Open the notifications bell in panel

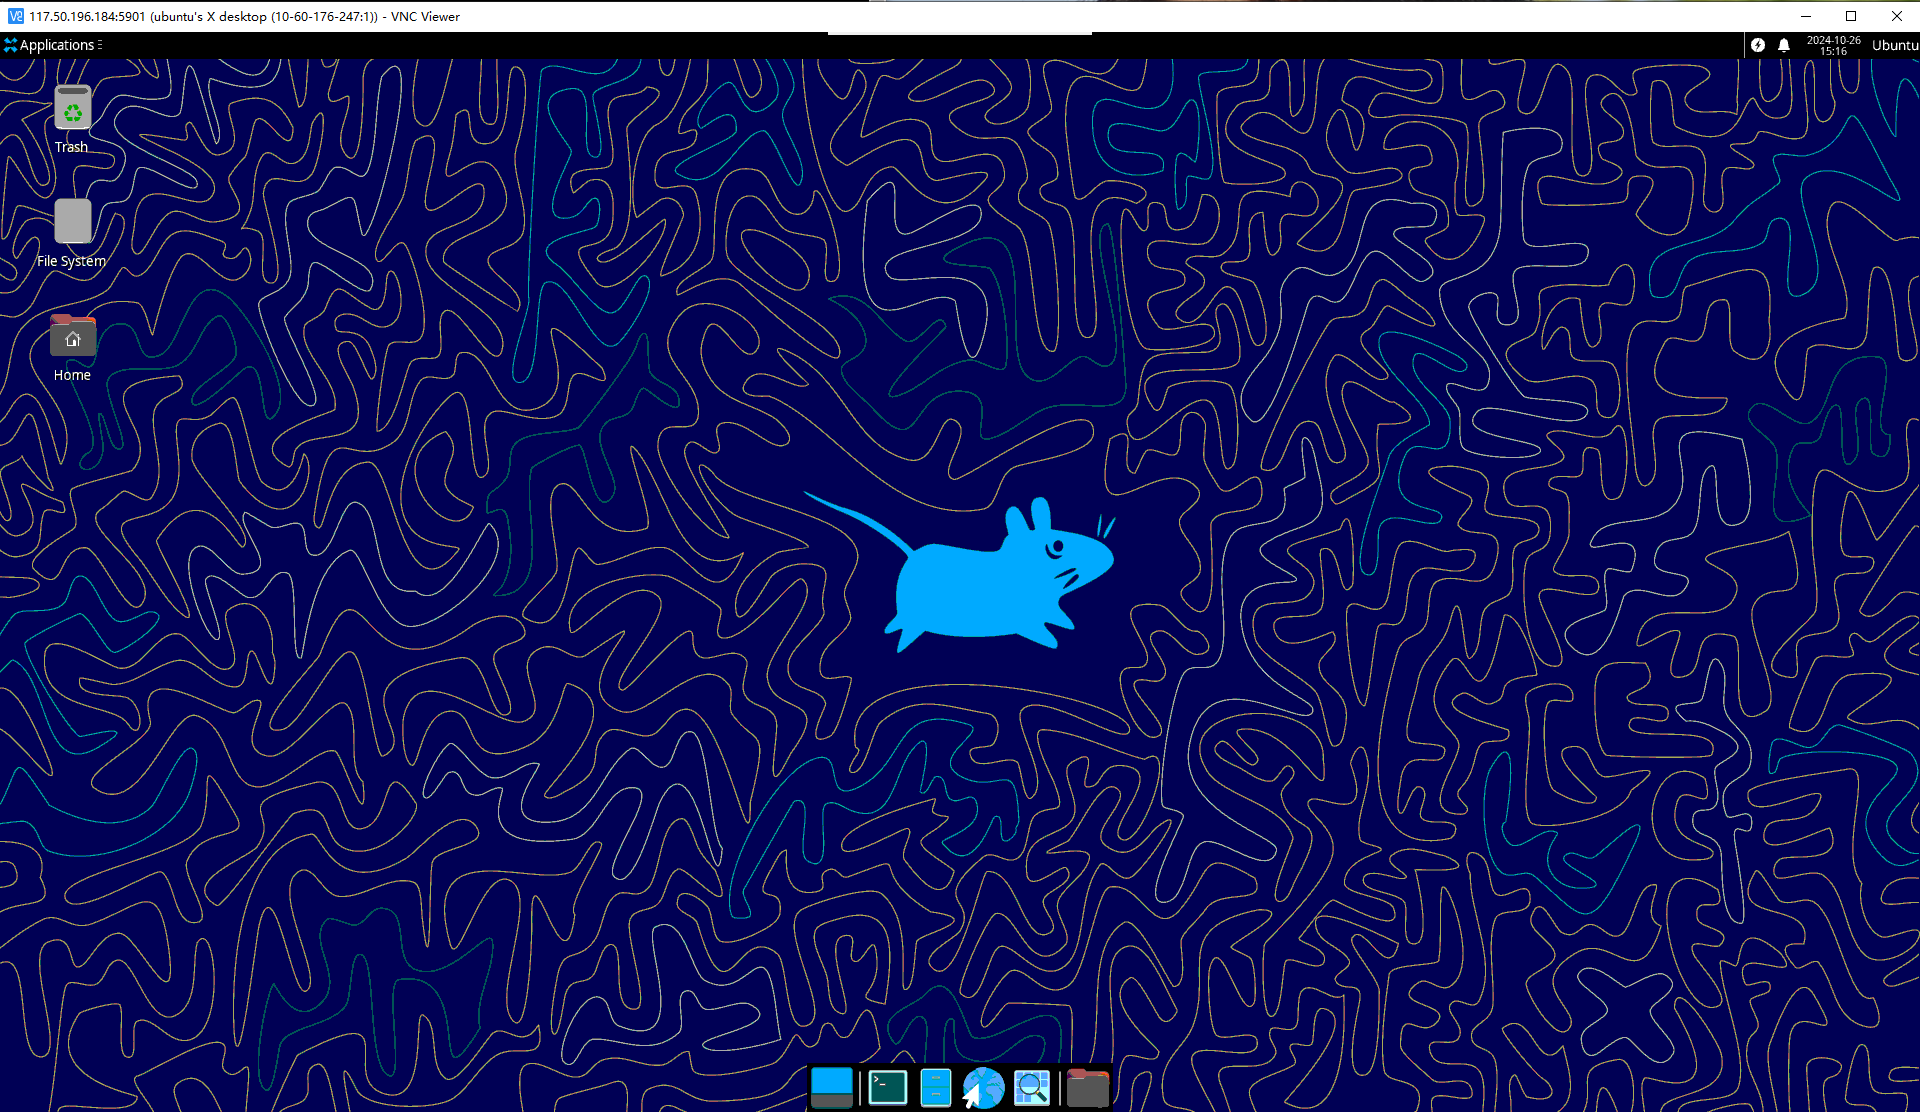tap(1784, 45)
